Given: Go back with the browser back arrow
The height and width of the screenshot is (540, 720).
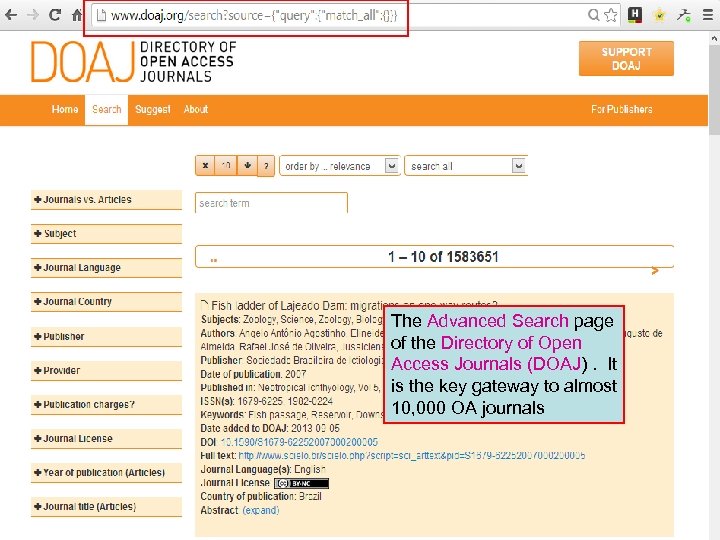Looking at the screenshot, I should (x=11, y=15).
